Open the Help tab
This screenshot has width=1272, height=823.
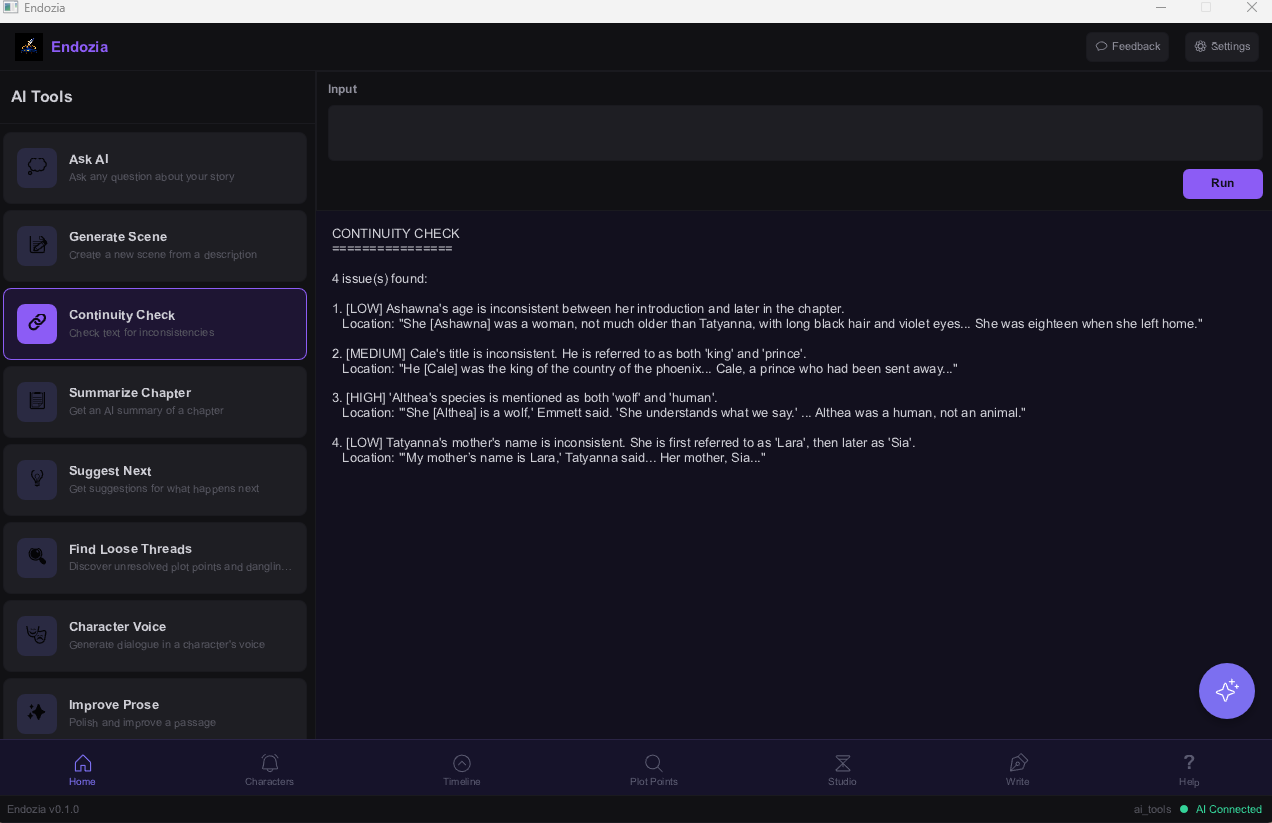coord(1188,769)
